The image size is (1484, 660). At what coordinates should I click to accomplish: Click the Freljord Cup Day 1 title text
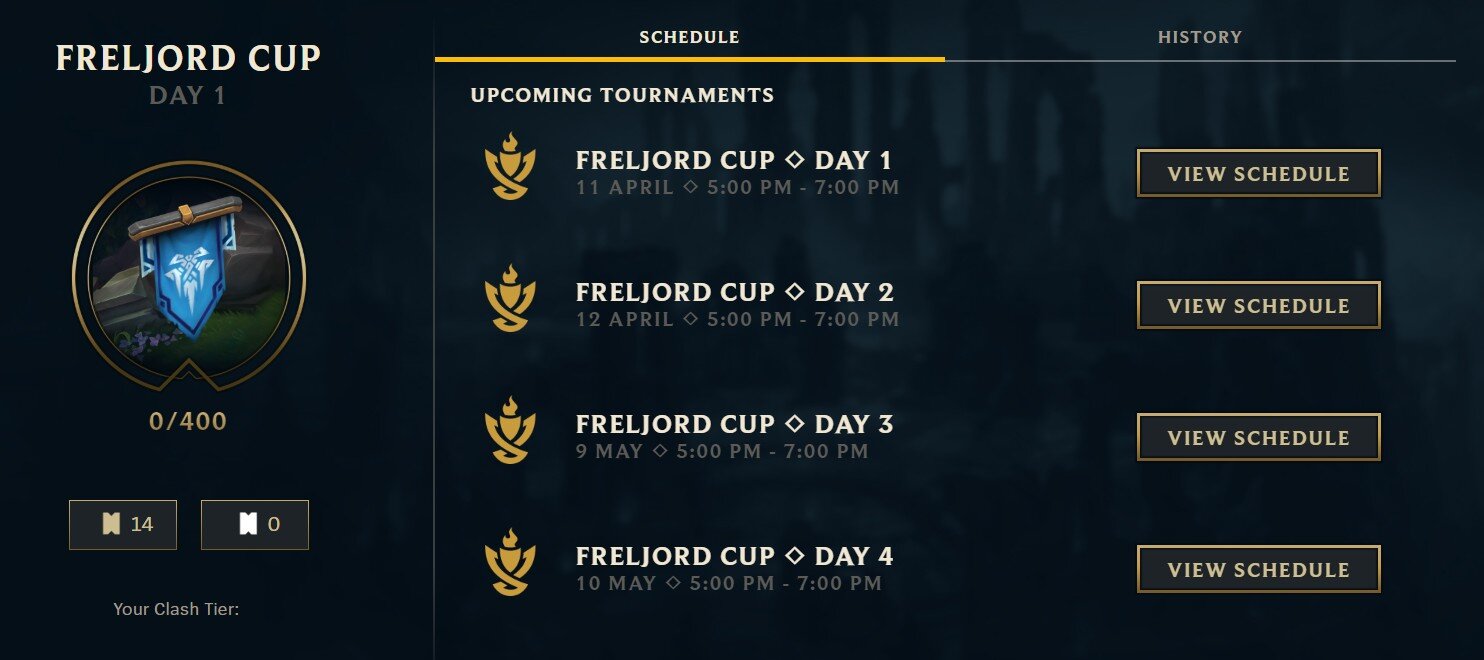pyautogui.click(x=733, y=160)
